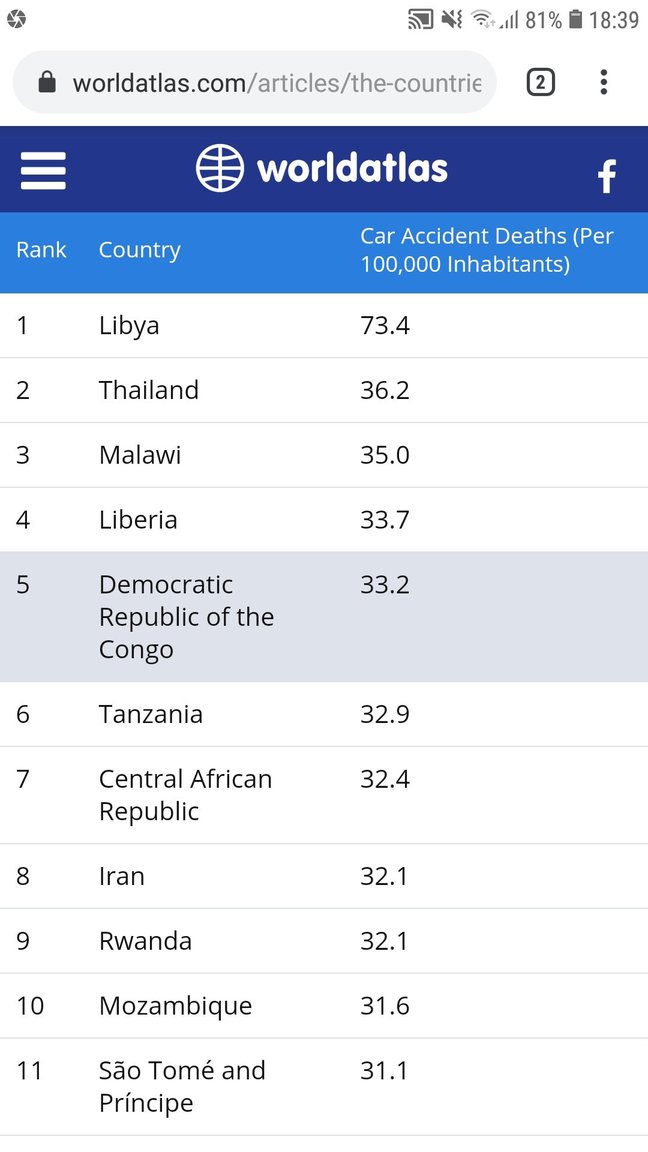Tap the São Tomé and Príncipe row
This screenshot has width=648, height=1152.
coord(324,1087)
